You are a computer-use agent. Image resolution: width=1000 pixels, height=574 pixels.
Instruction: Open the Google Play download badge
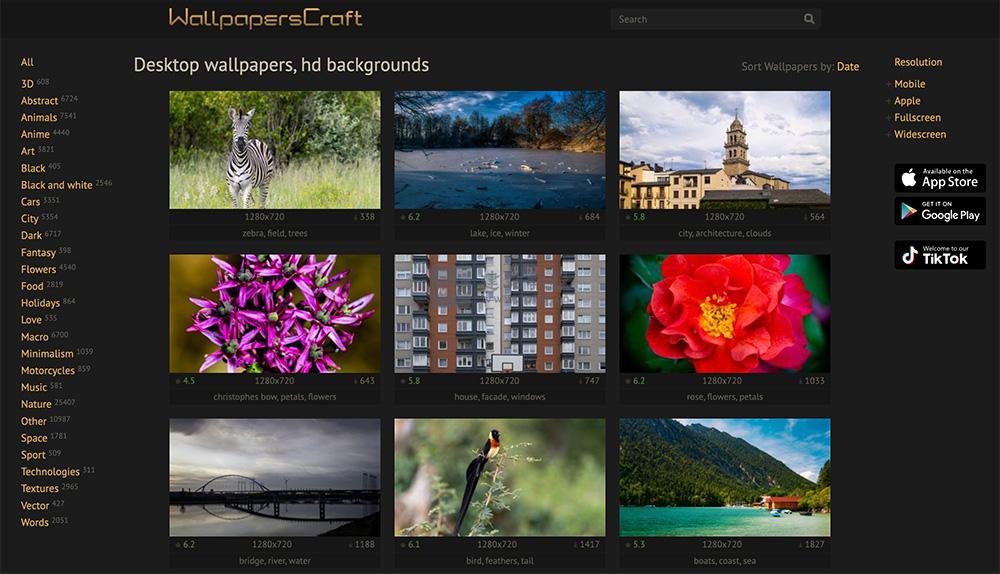coord(939,211)
